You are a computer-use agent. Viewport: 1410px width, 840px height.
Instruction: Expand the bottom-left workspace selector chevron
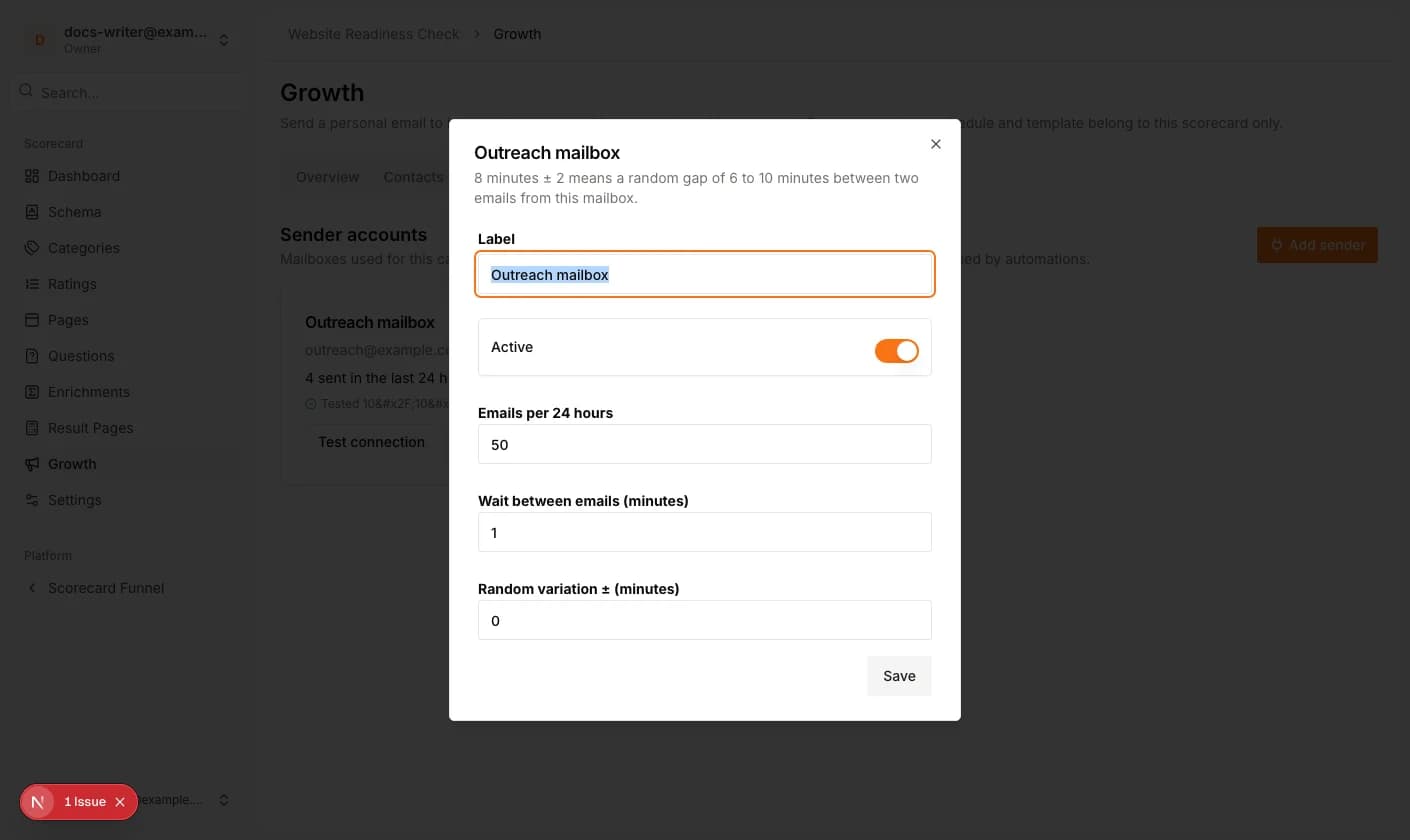pos(224,800)
